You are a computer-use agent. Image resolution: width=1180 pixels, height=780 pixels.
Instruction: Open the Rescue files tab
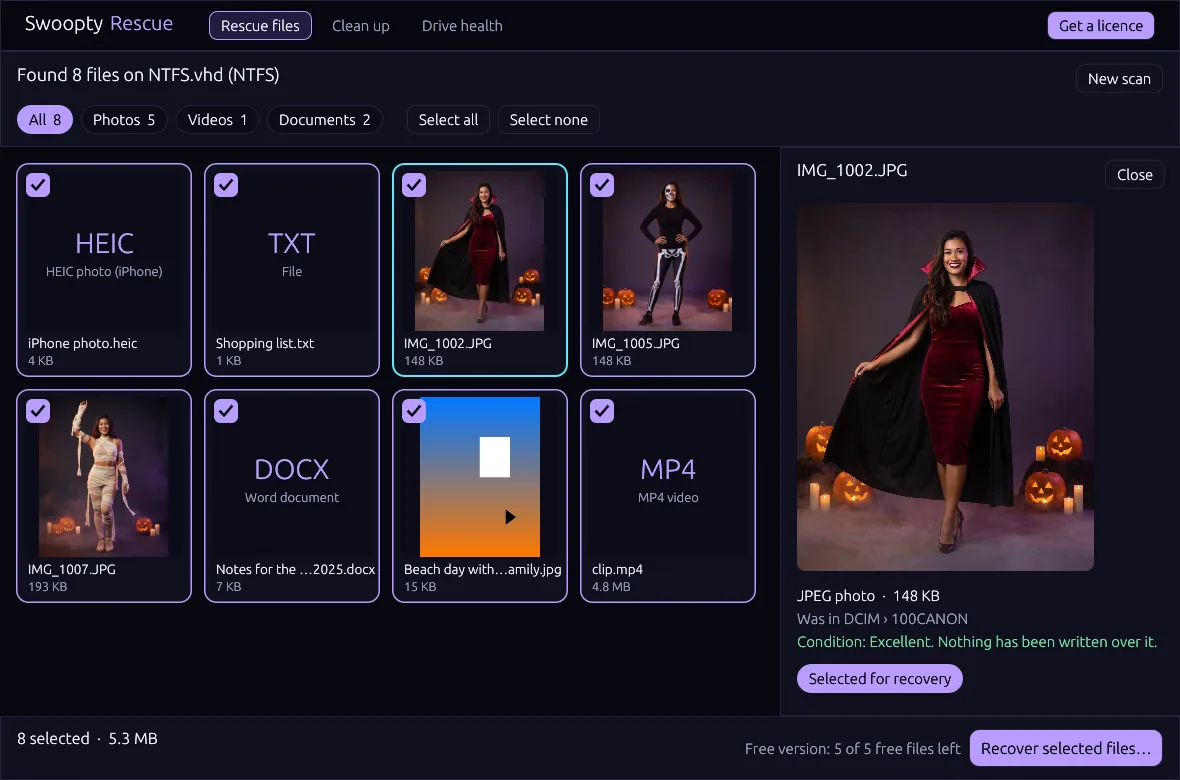point(260,26)
